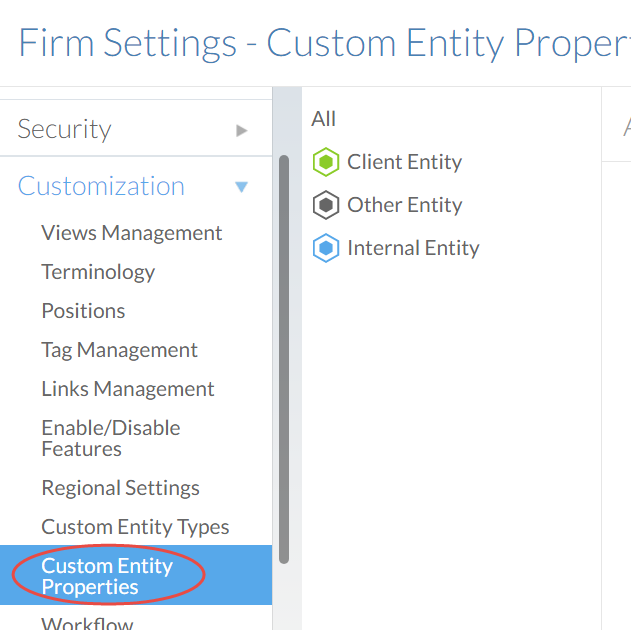
Task: Expand the Security section arrow
Action: 242,130
